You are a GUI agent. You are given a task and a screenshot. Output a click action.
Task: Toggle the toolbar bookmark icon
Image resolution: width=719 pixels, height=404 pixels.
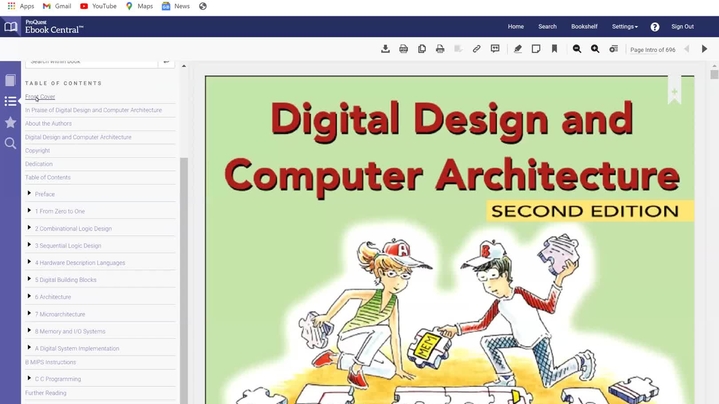click(554, 49)
